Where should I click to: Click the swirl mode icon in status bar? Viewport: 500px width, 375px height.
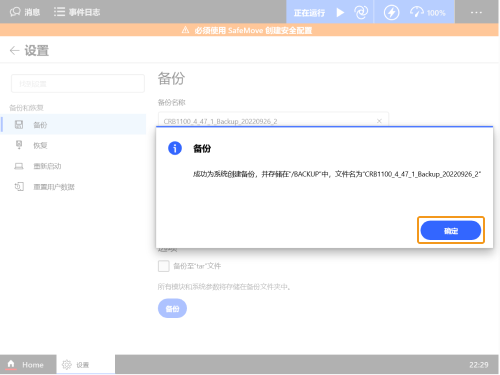[361, 13]
